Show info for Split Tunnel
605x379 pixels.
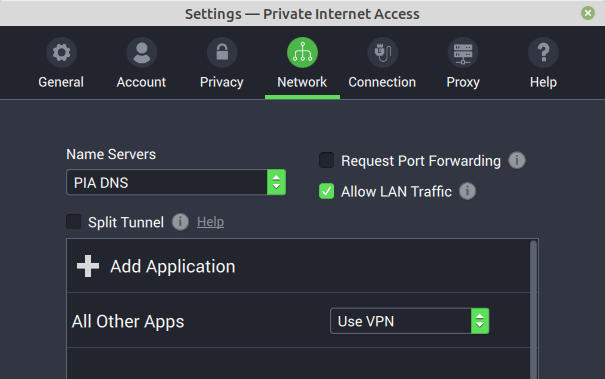(x=180, y=222)
